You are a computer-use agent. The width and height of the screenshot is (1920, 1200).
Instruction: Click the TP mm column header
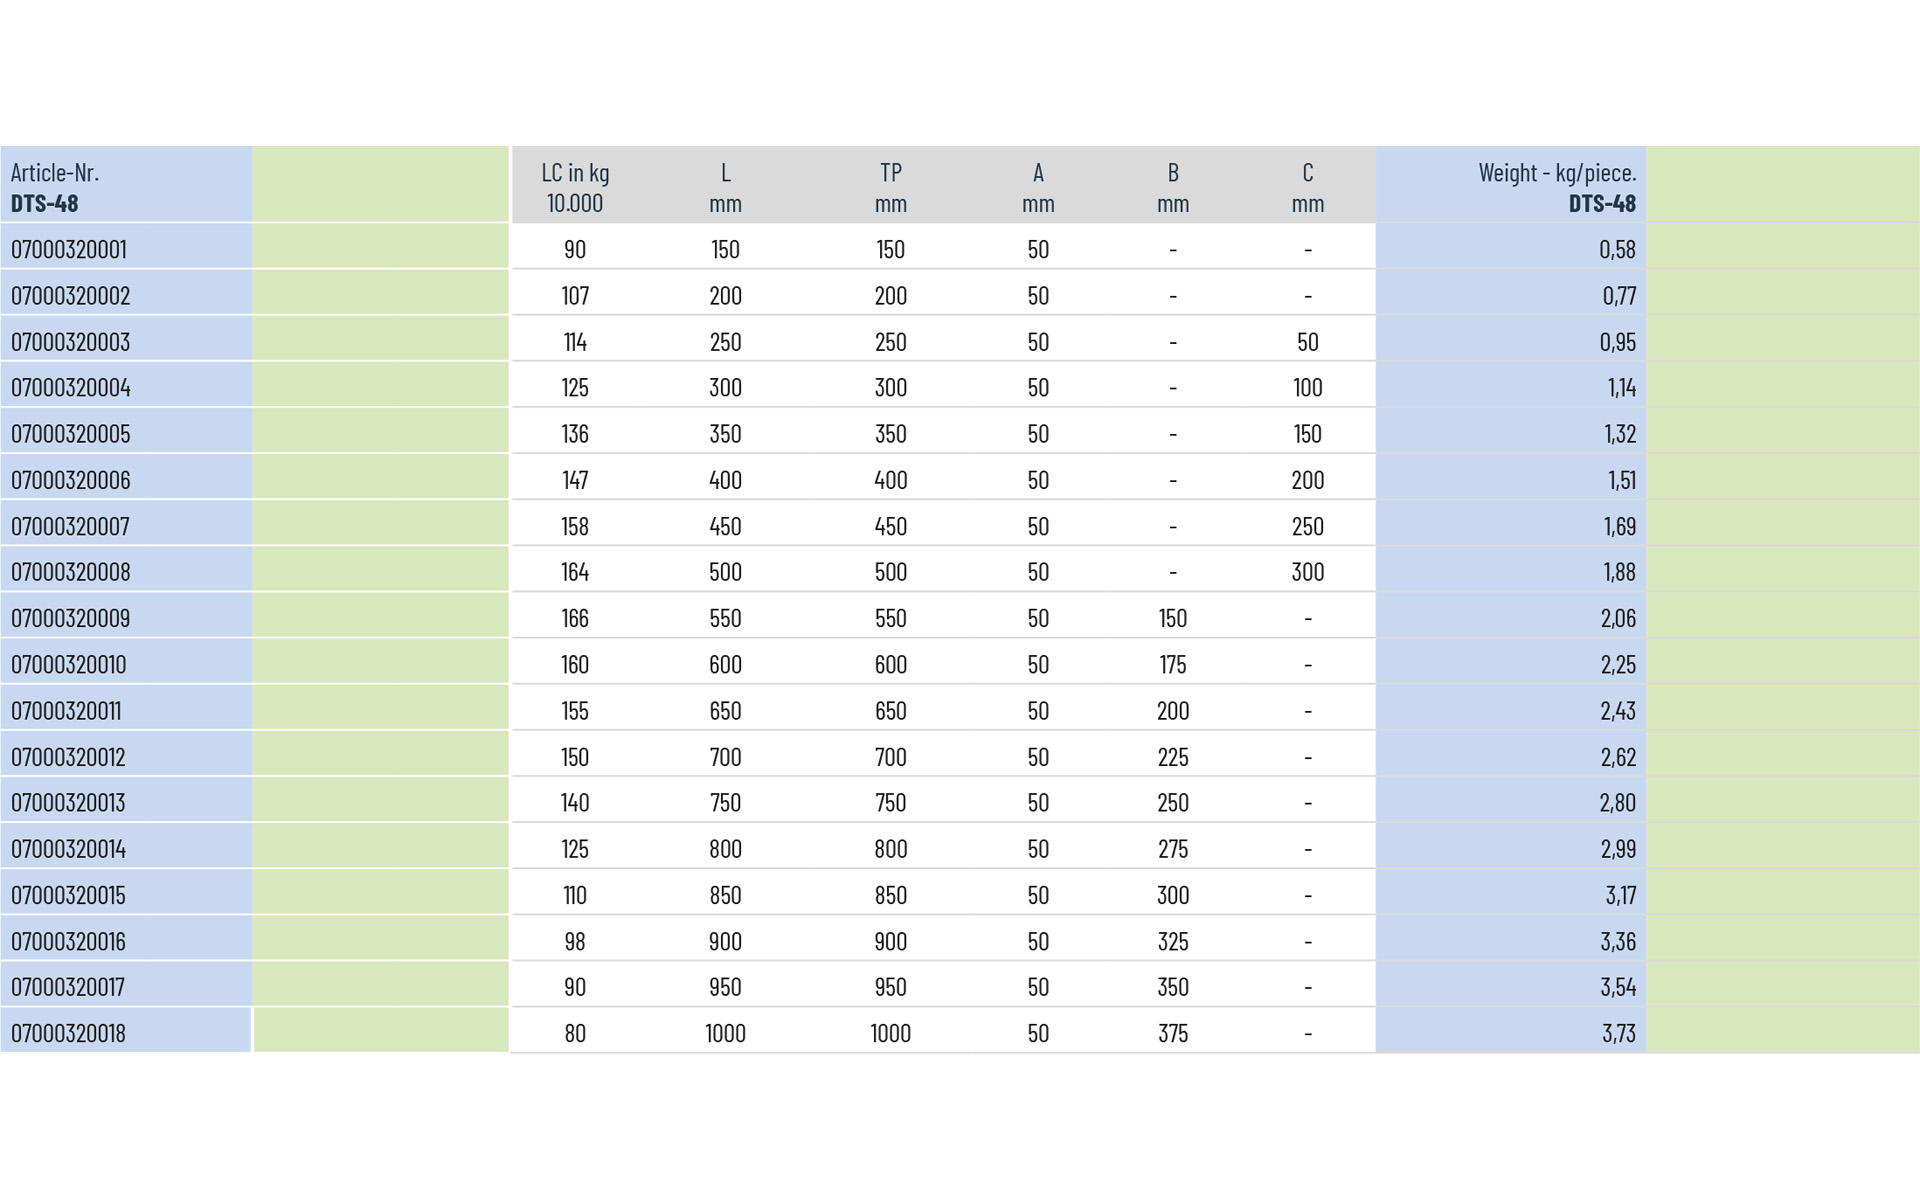pos(890,187)
